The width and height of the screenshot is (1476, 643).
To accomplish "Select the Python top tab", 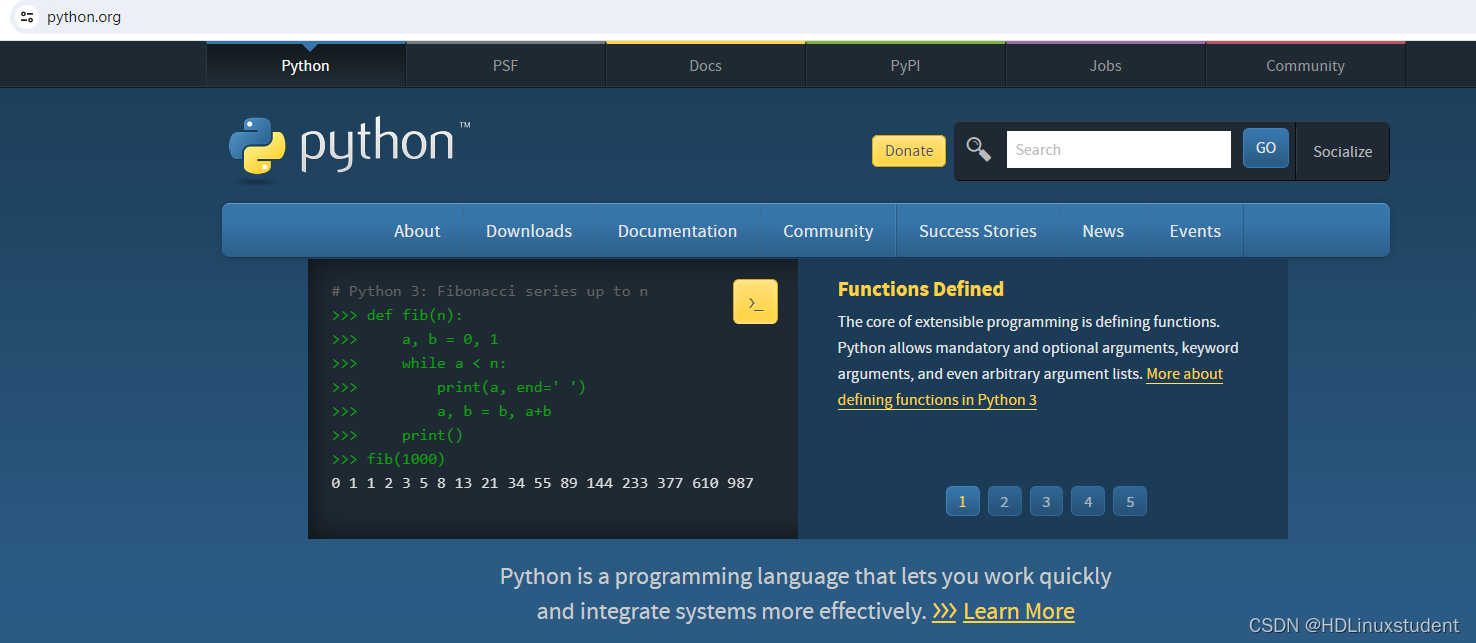I will coord(306,65).
